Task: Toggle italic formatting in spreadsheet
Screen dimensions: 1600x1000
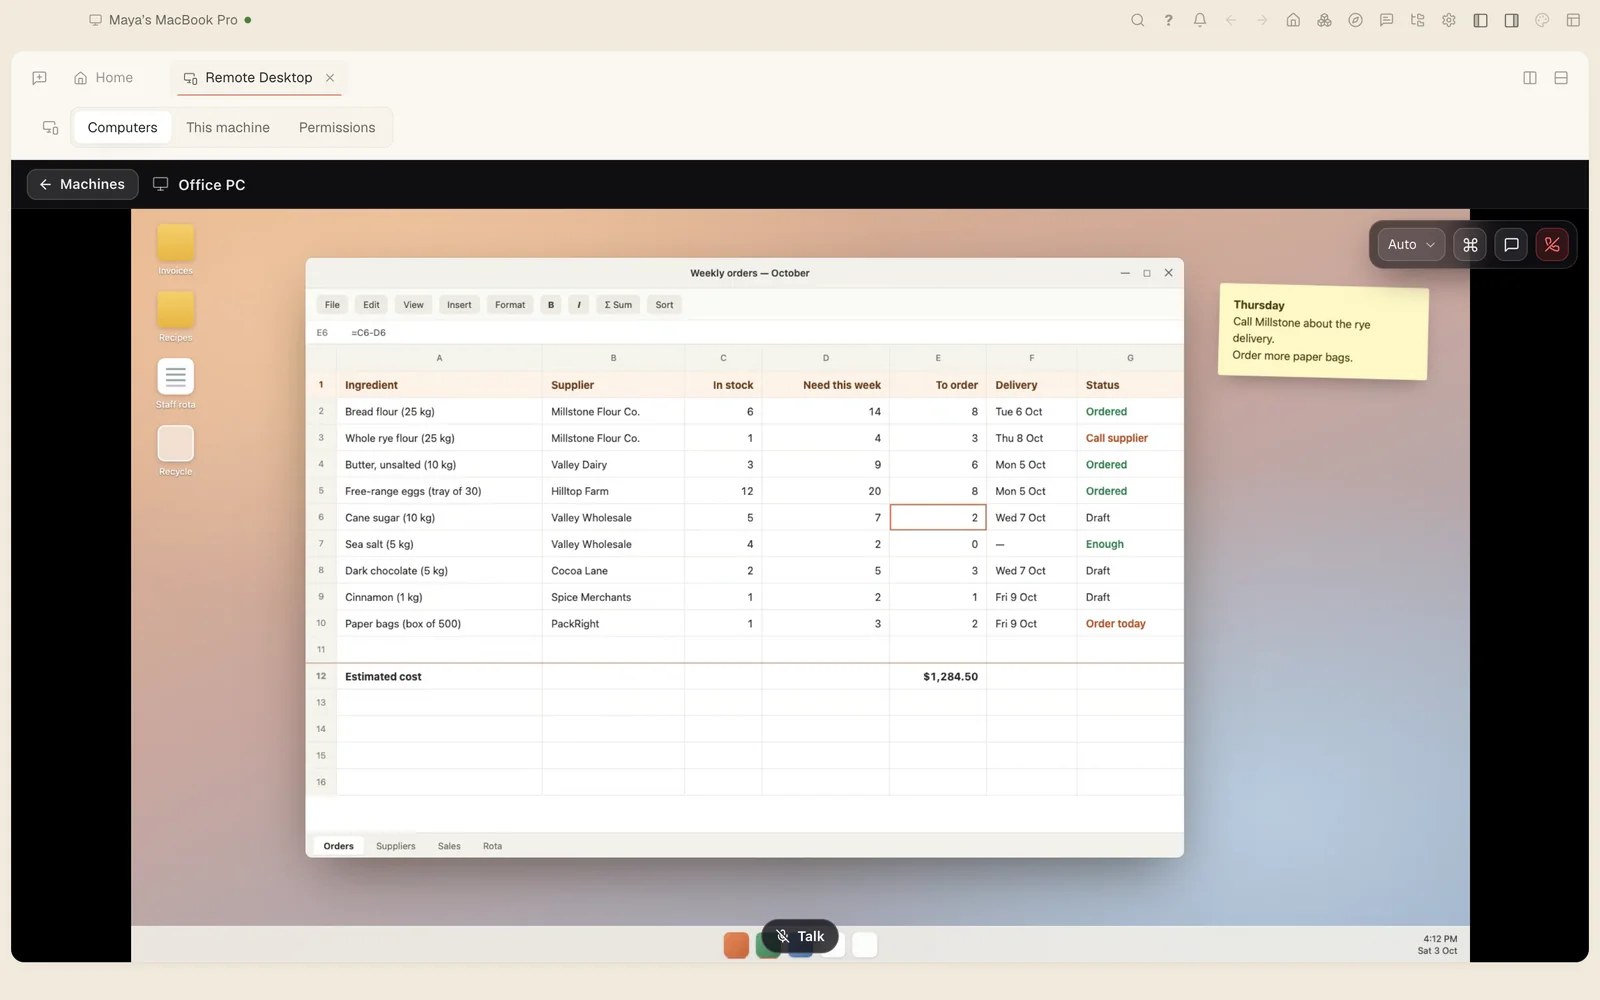Action: [x=579, y=305]
